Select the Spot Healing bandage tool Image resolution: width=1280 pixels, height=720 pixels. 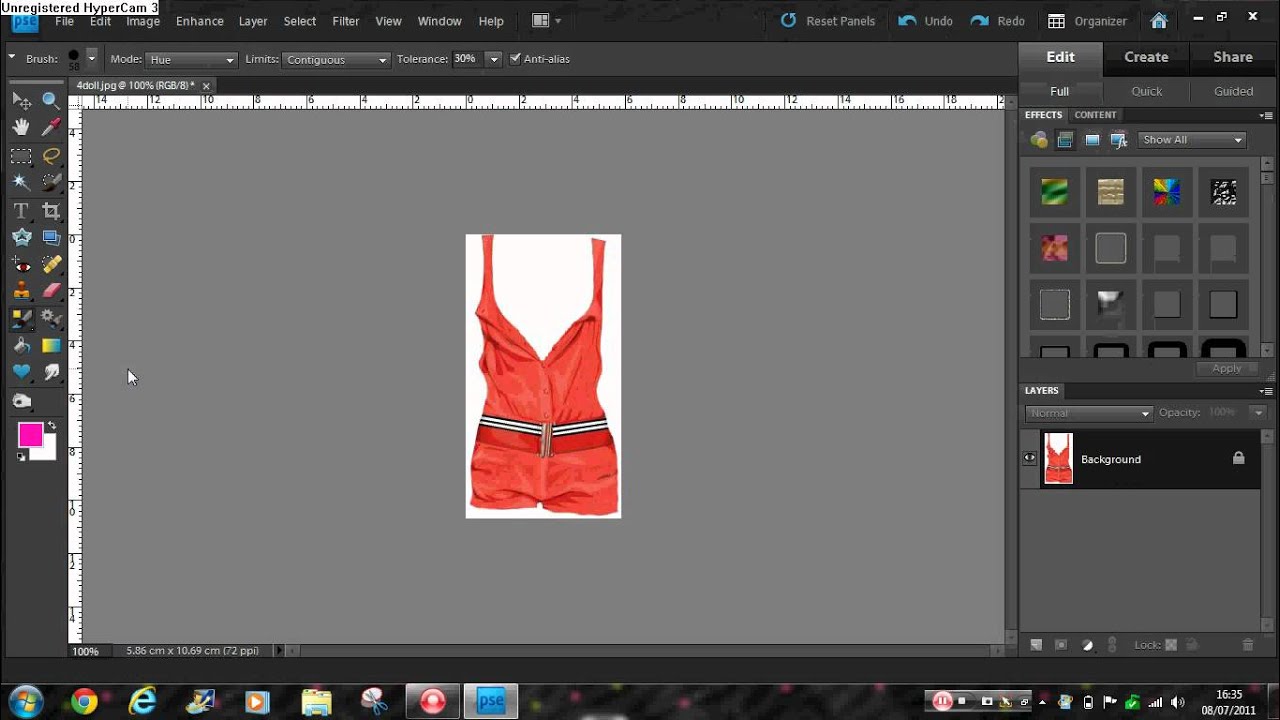point(51,265)
